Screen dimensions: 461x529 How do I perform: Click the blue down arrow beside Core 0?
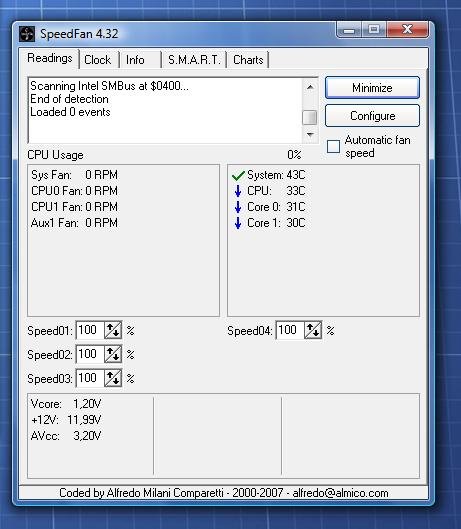[238, 207]
